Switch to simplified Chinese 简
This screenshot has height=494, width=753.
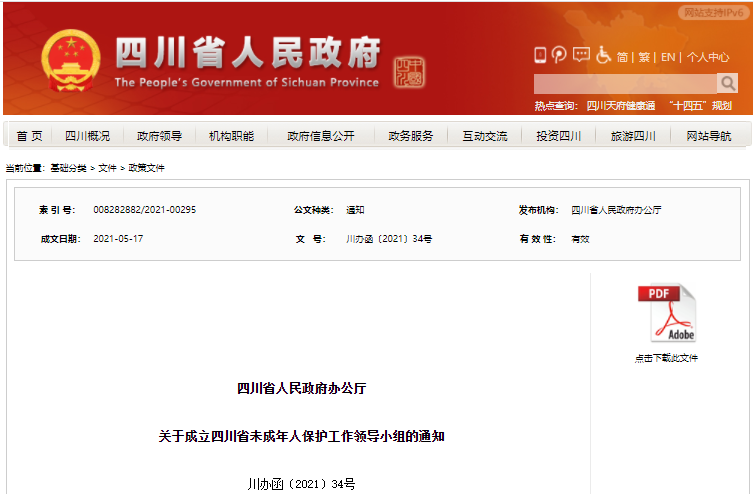[x=622, y=57]
